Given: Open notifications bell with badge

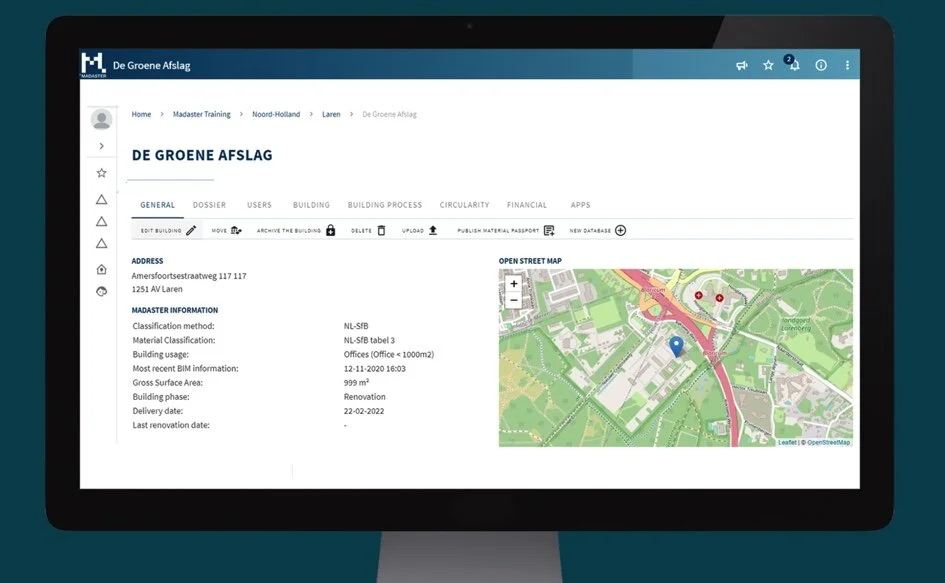Looking at the screenshot, I should [793, 64].
